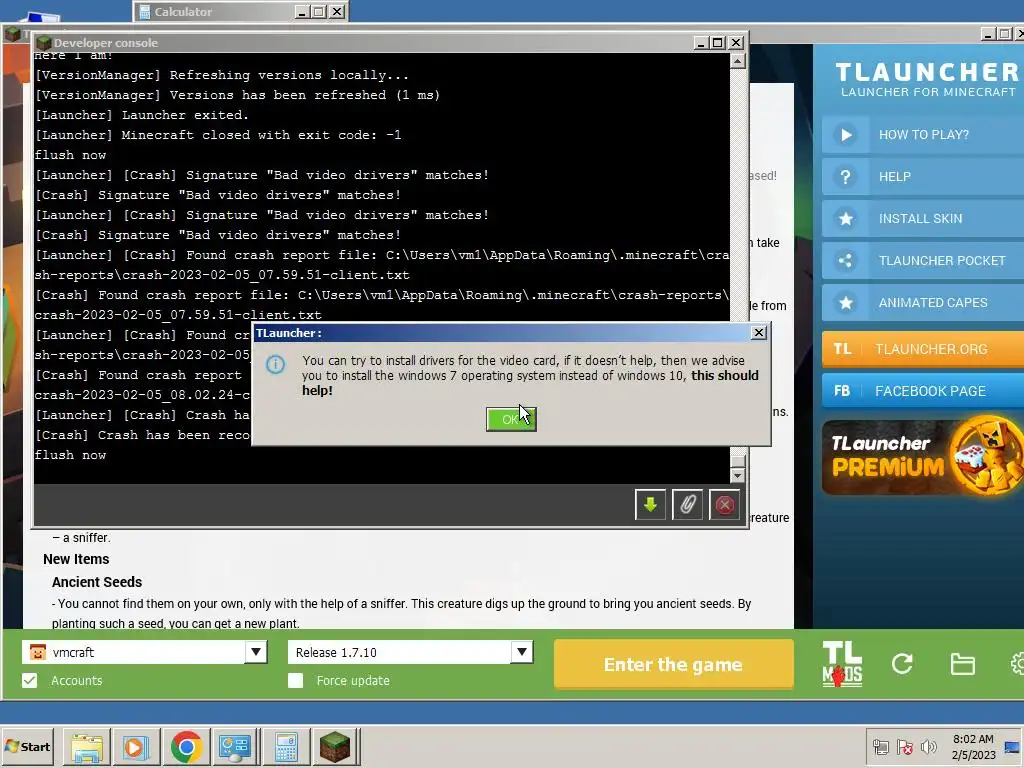Expand the Release 1.7.10 version dropdown

tap(521, 652)
